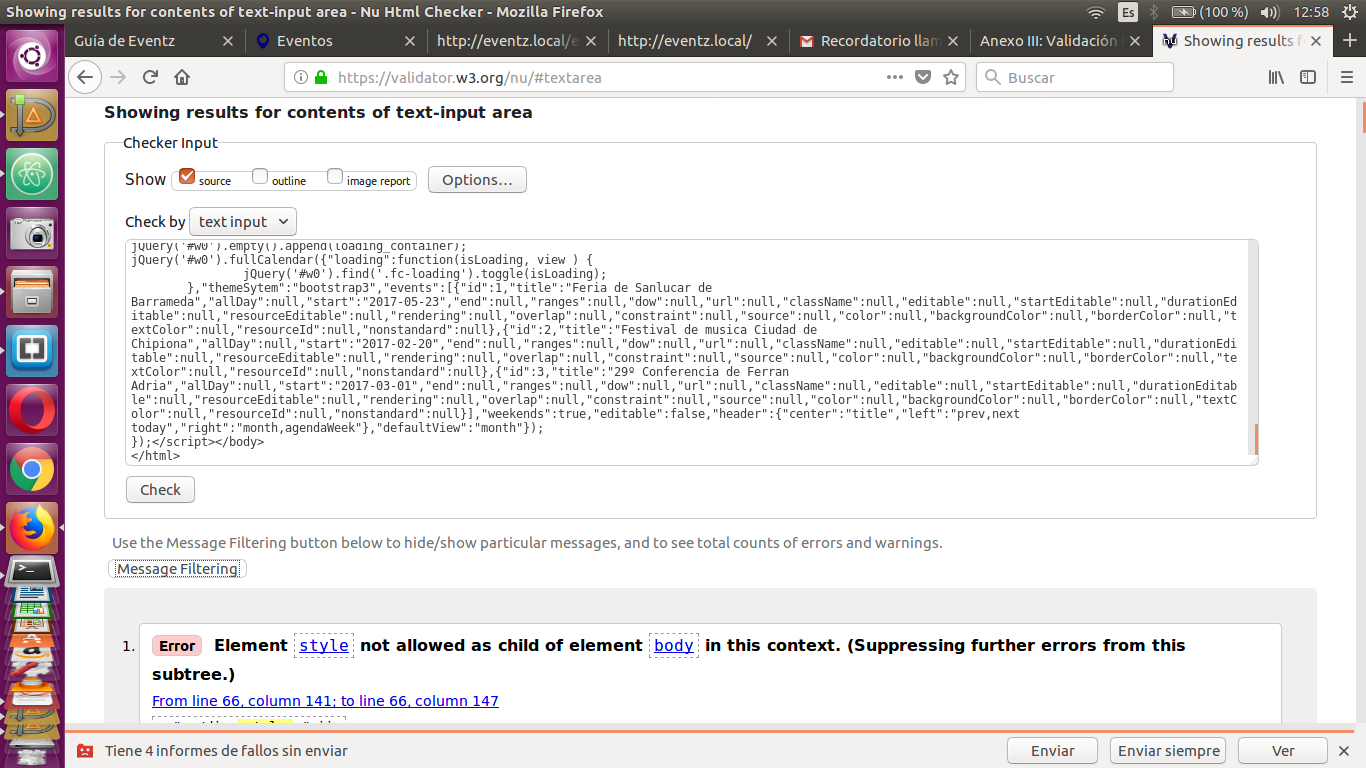Viewport: 1366px width, 768px height.
Task: Open the sound volume indicator
Action: [x=1270, y=12]
